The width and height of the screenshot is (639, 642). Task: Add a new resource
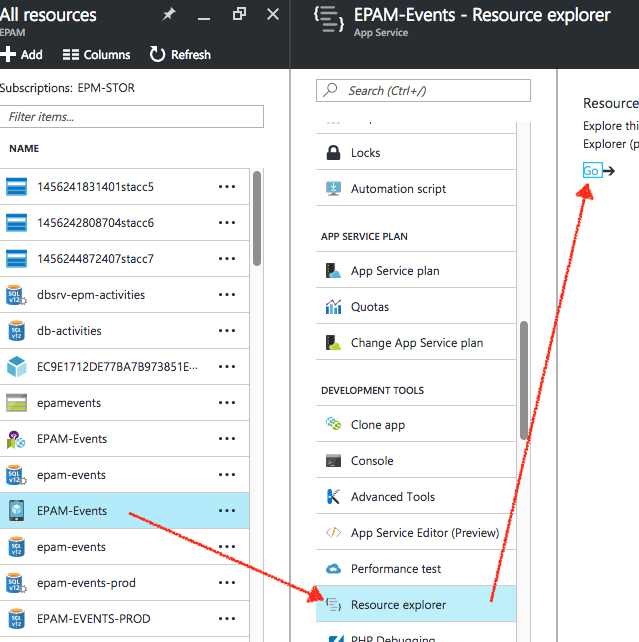point(21,54)
